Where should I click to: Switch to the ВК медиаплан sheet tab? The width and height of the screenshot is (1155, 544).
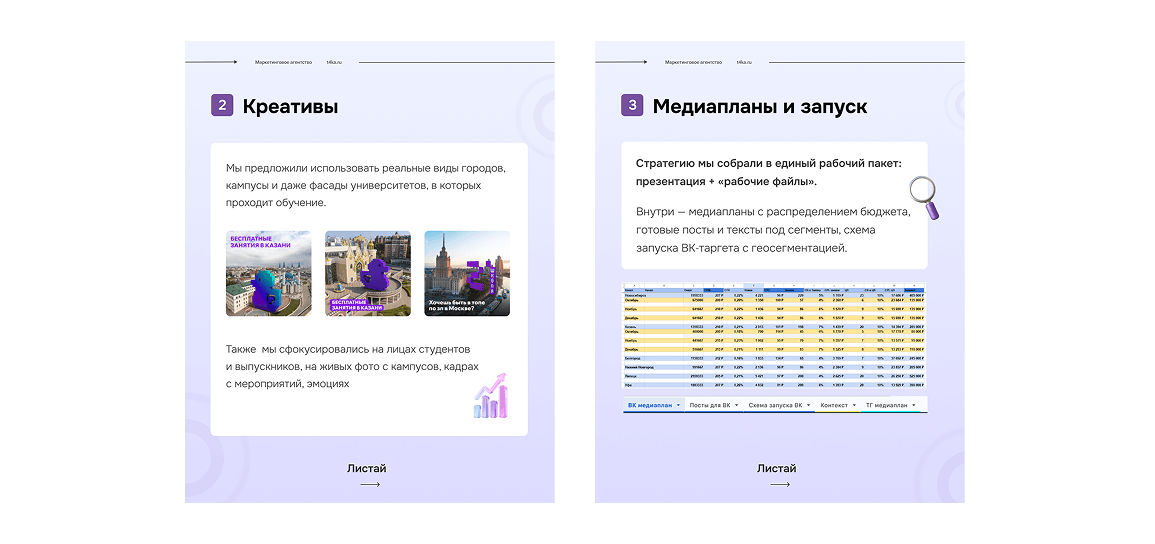pyautogui.click(x=654, y=405)
